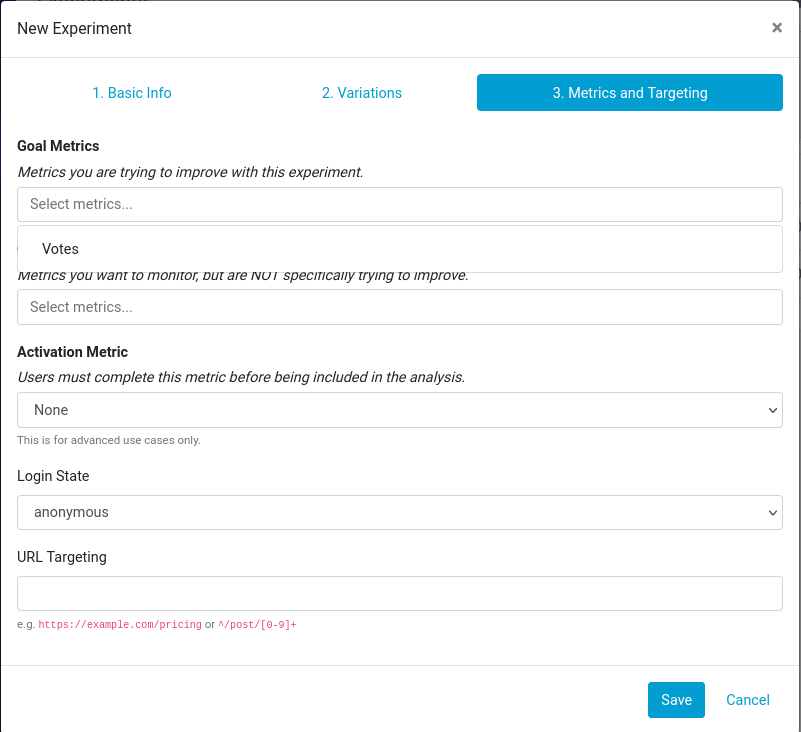Image resolution: width=801 pixels, height=732 pixels.
Task: Choose the Votes metric option
Action: click(61, 249)
